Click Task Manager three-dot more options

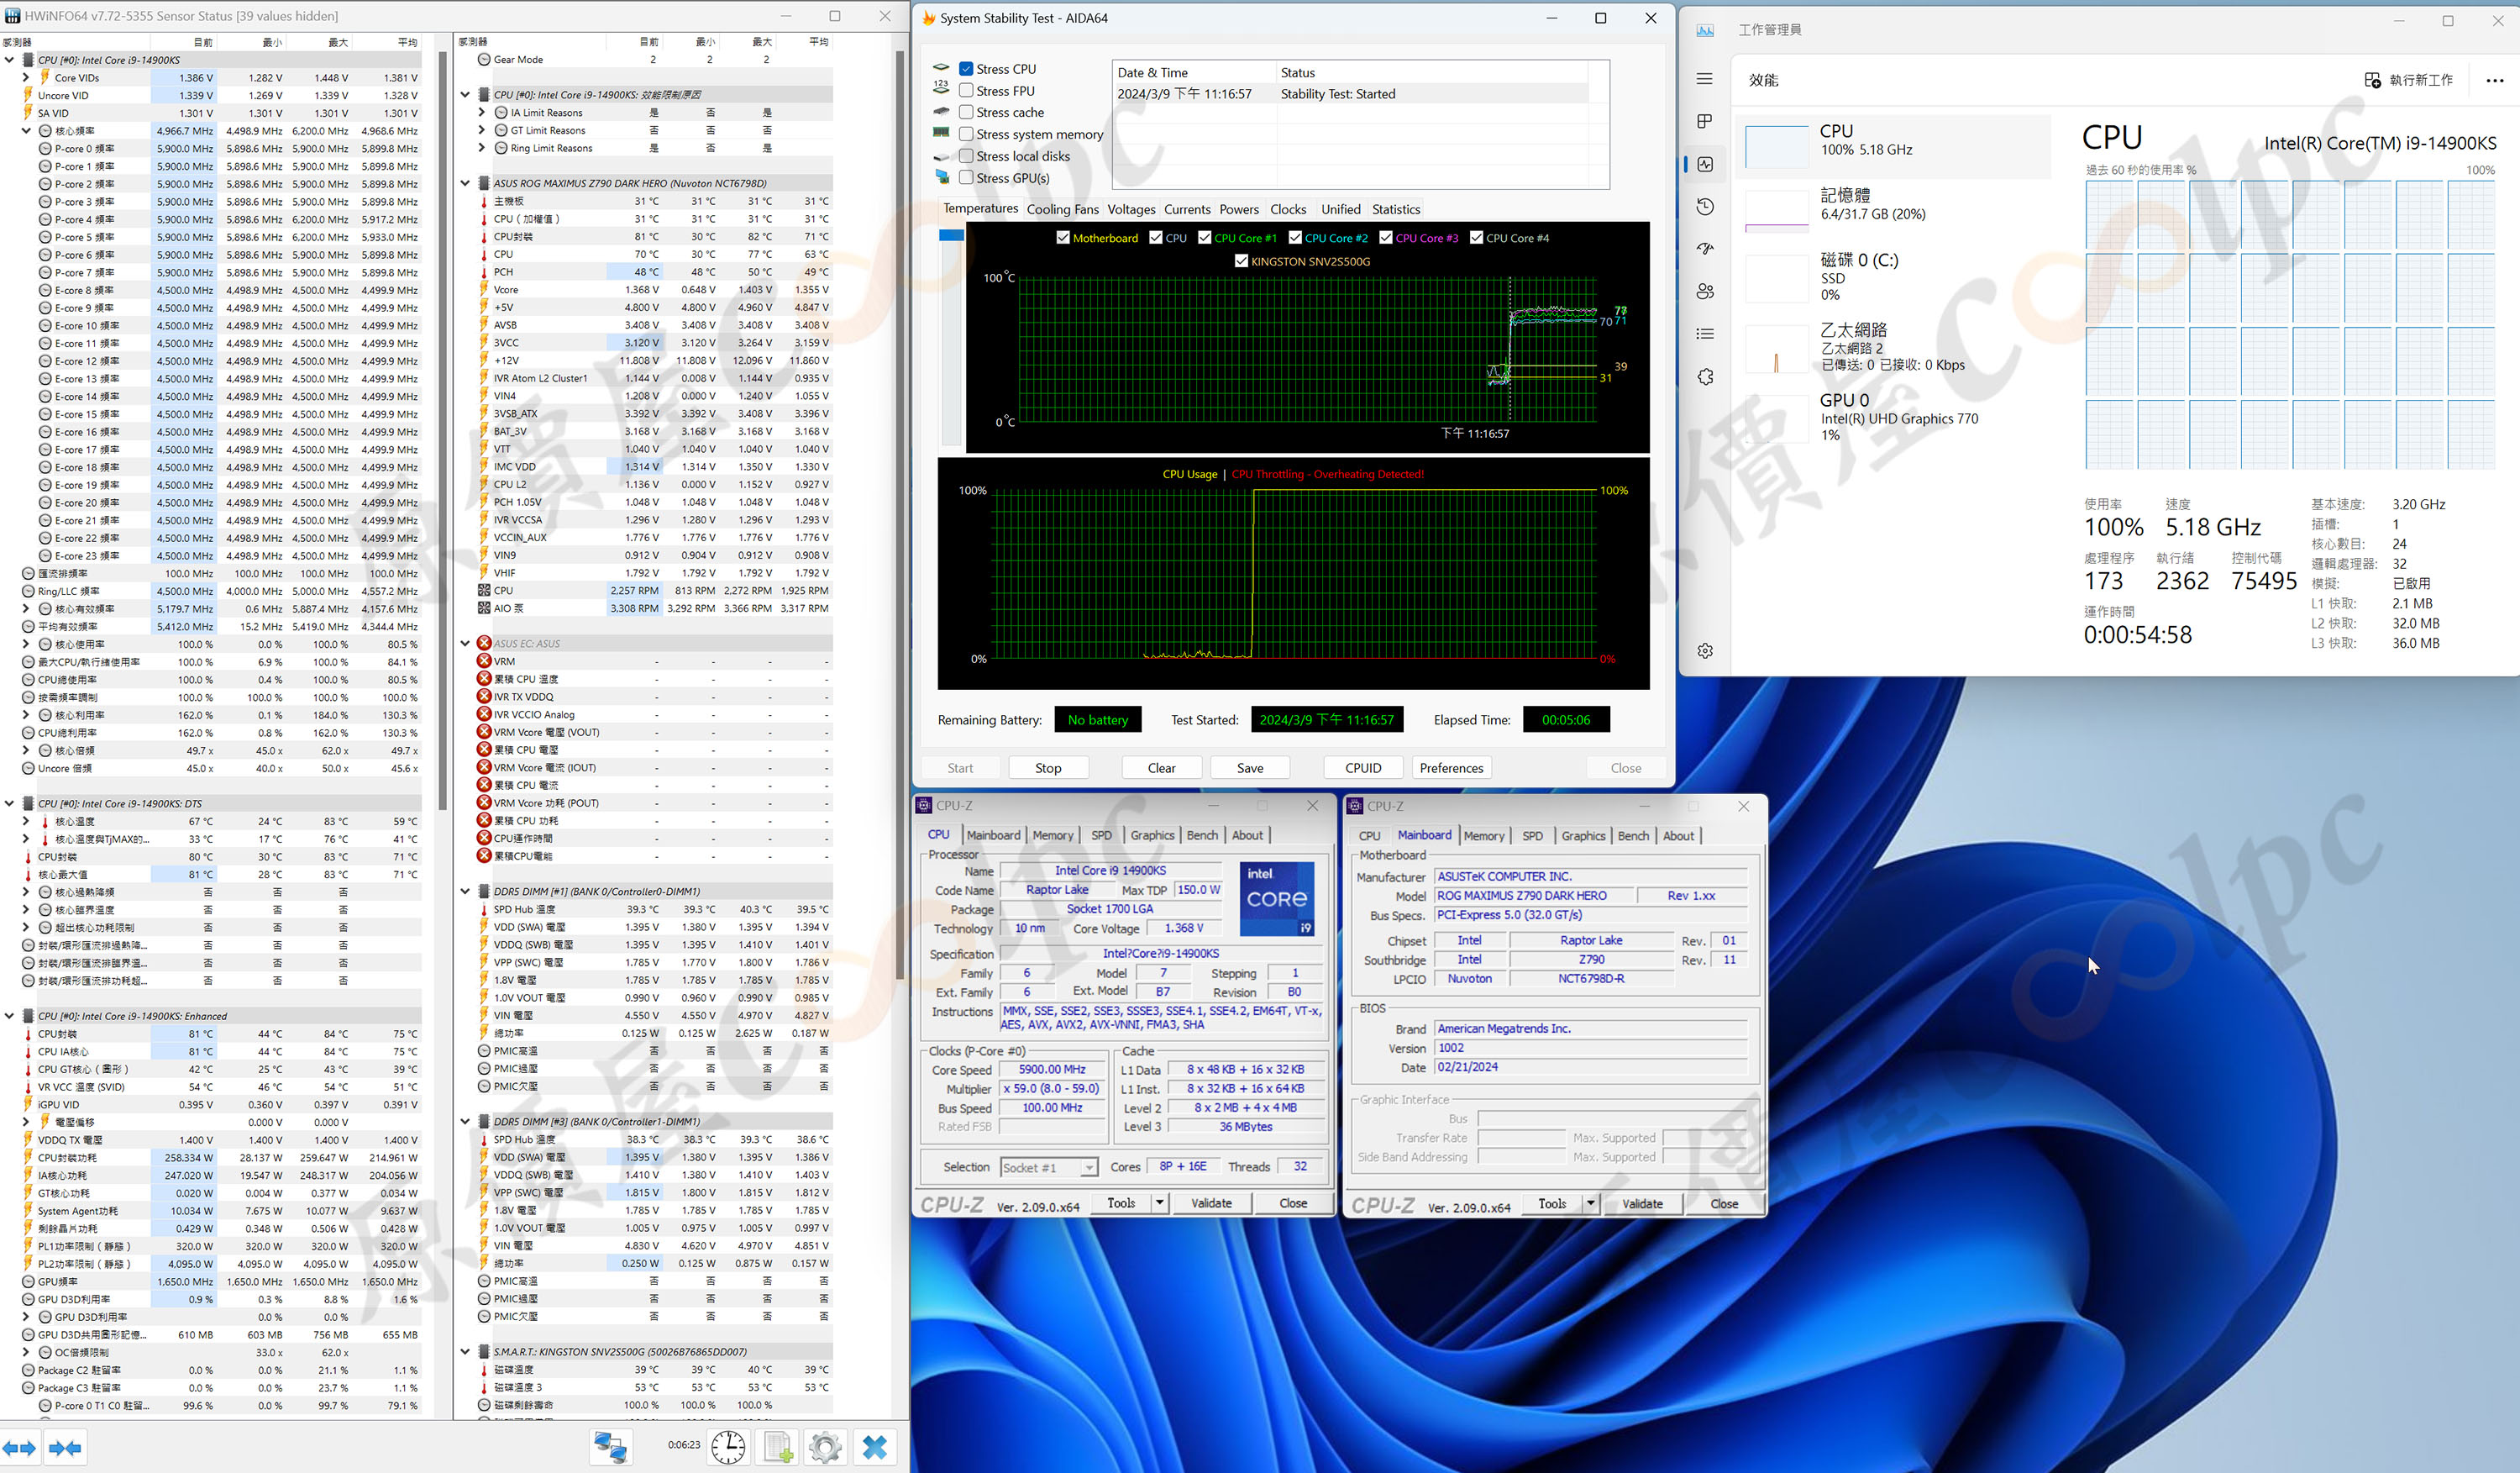(2495, 80)
